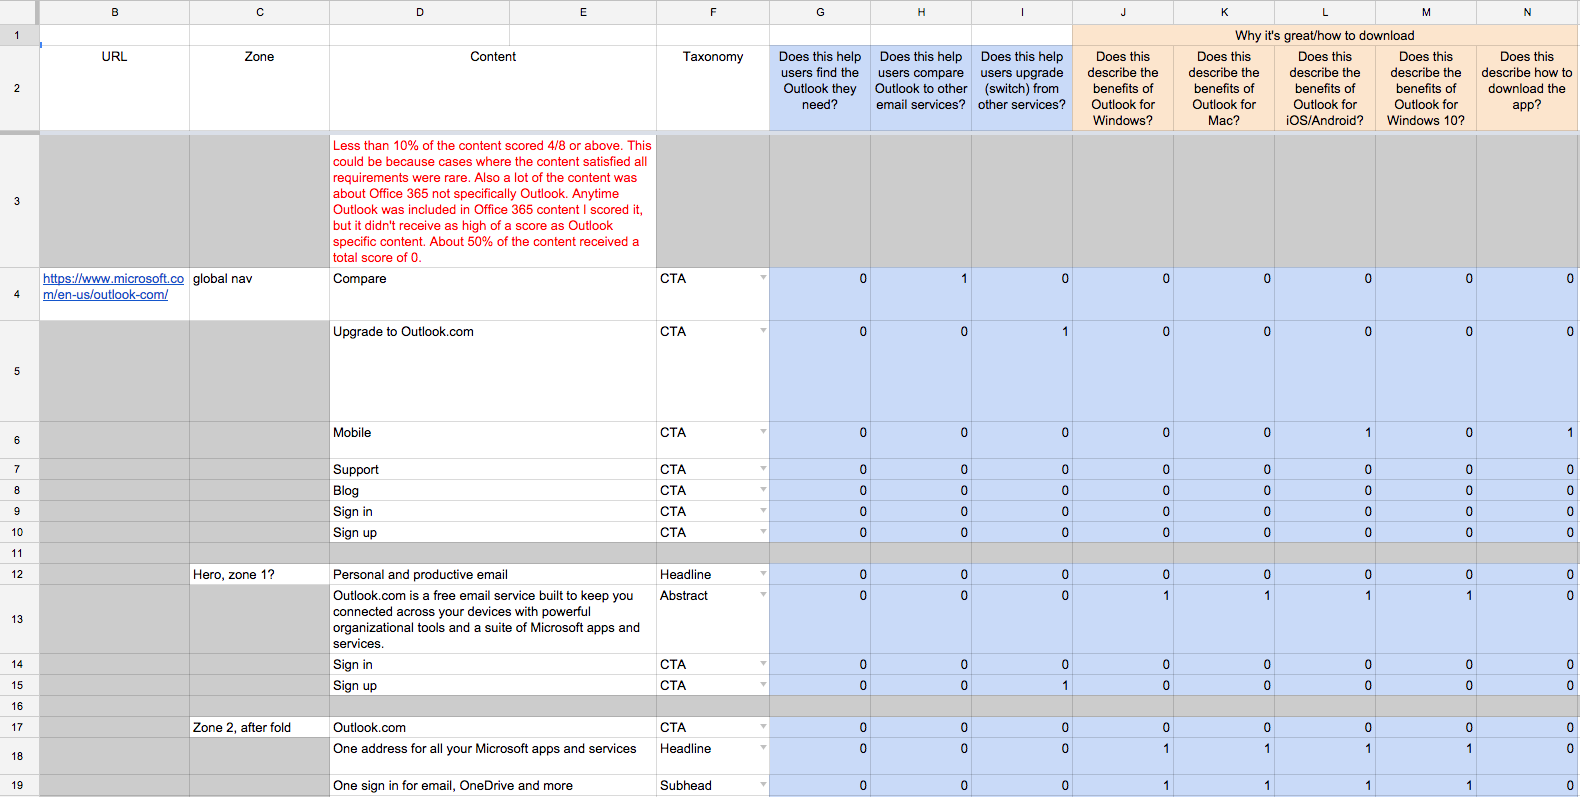Screen dimensions: 1580x797
Task: Open Taxonomy dropdown for Upgrade to Outlook.com row
Action: coord(763,331)
